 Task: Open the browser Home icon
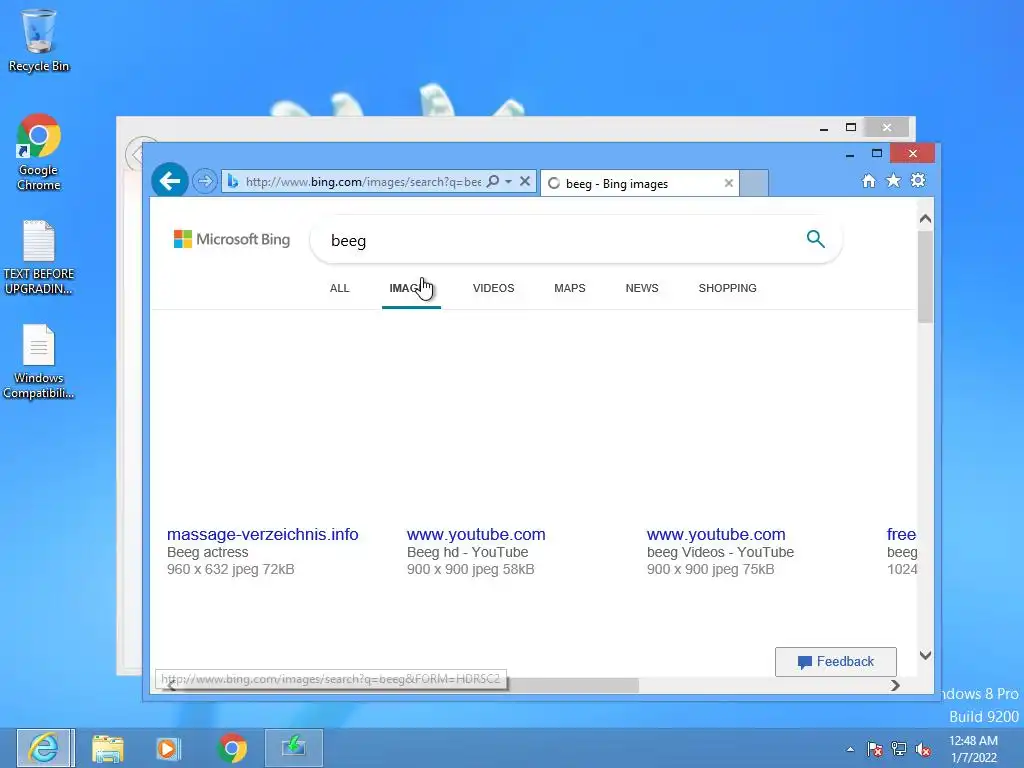pos(868,181)
